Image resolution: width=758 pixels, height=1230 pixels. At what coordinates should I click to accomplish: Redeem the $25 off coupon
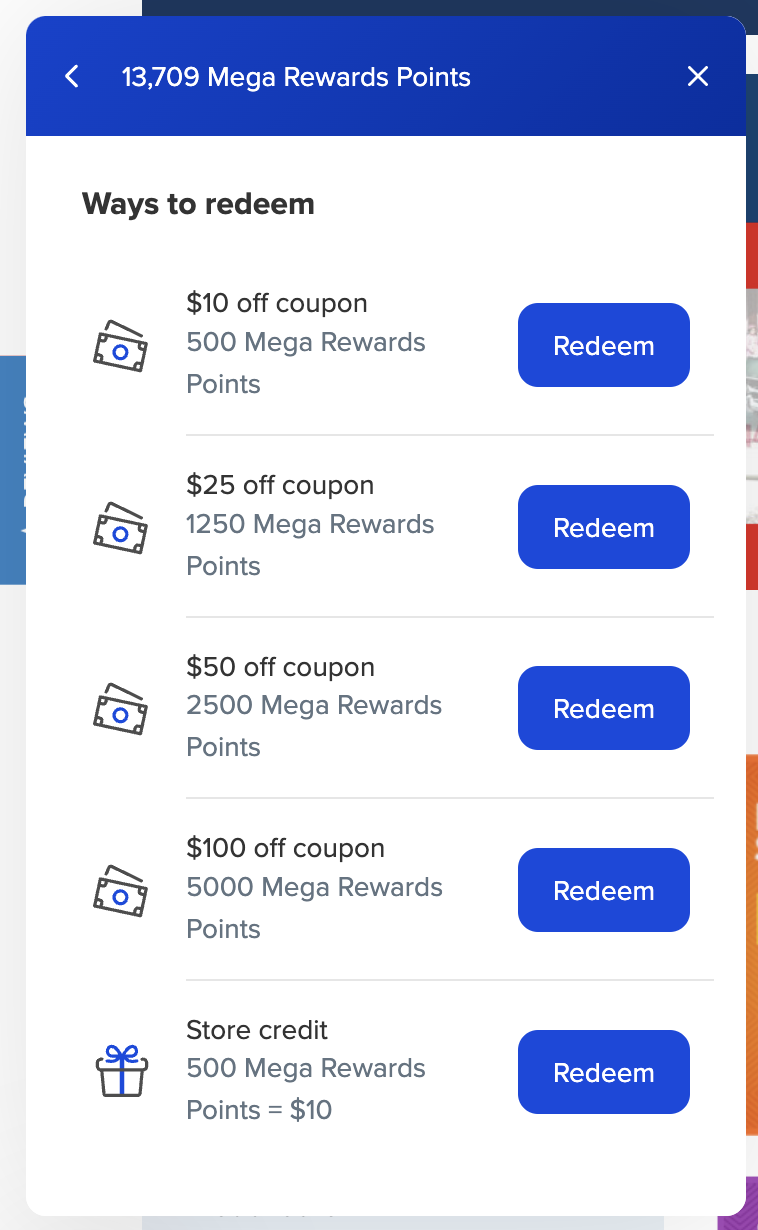pos(603,527)
